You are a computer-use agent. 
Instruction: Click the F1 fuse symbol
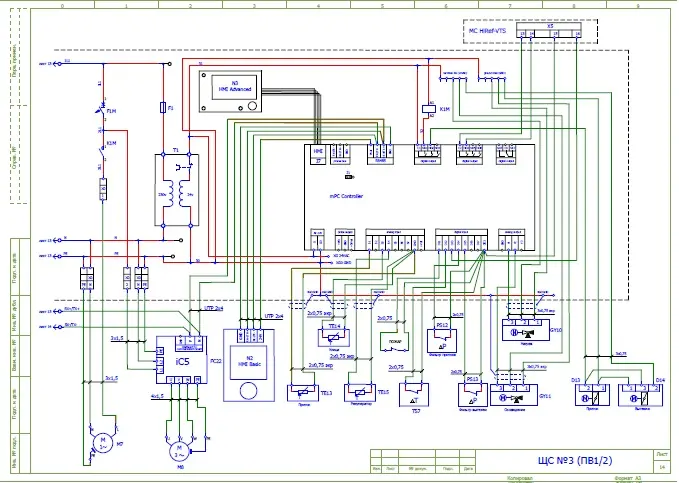tap(162, 106)
